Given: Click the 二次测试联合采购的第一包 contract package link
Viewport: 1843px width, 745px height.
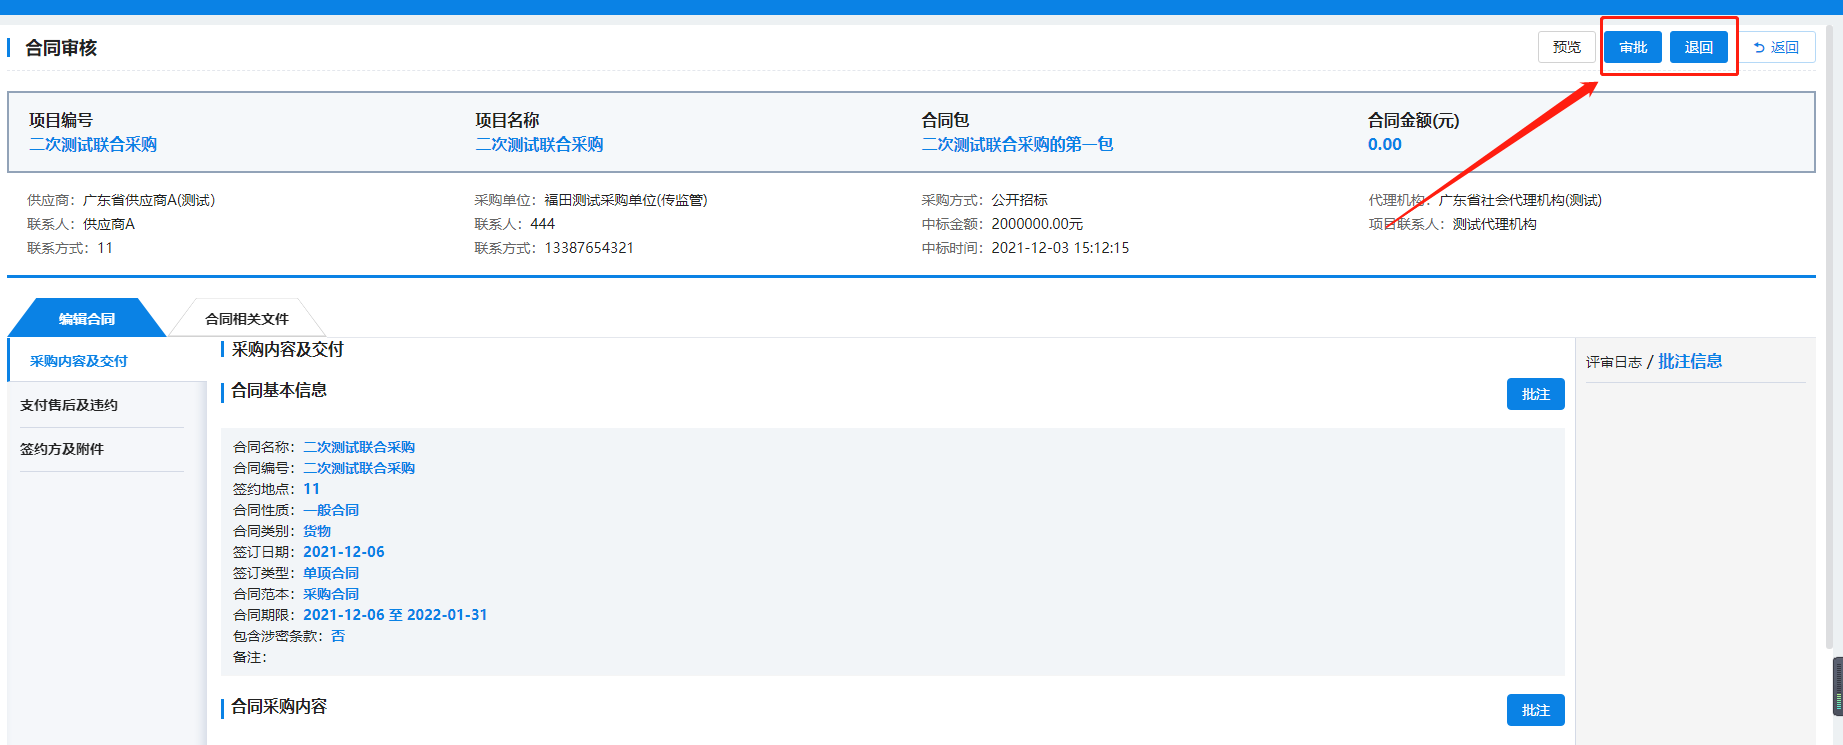Looking at the screenshot, I should point(1017,144).
